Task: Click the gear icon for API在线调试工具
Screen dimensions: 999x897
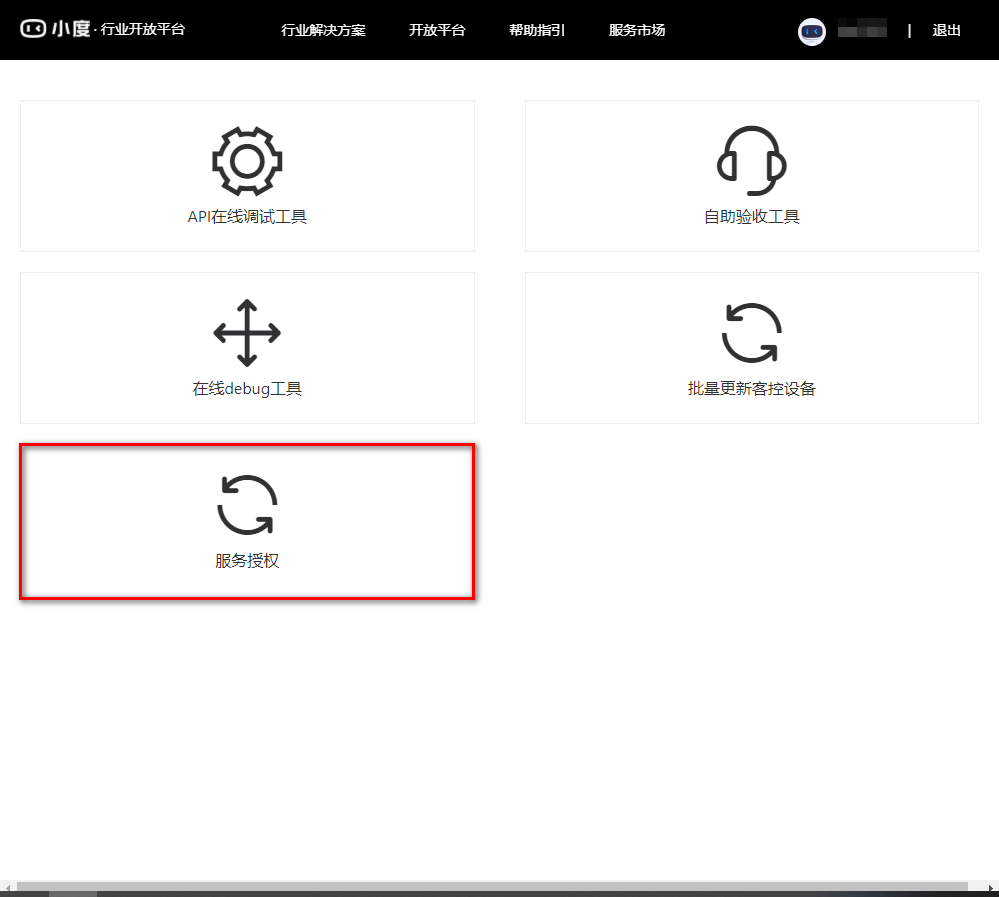Action: pos(247,161)
